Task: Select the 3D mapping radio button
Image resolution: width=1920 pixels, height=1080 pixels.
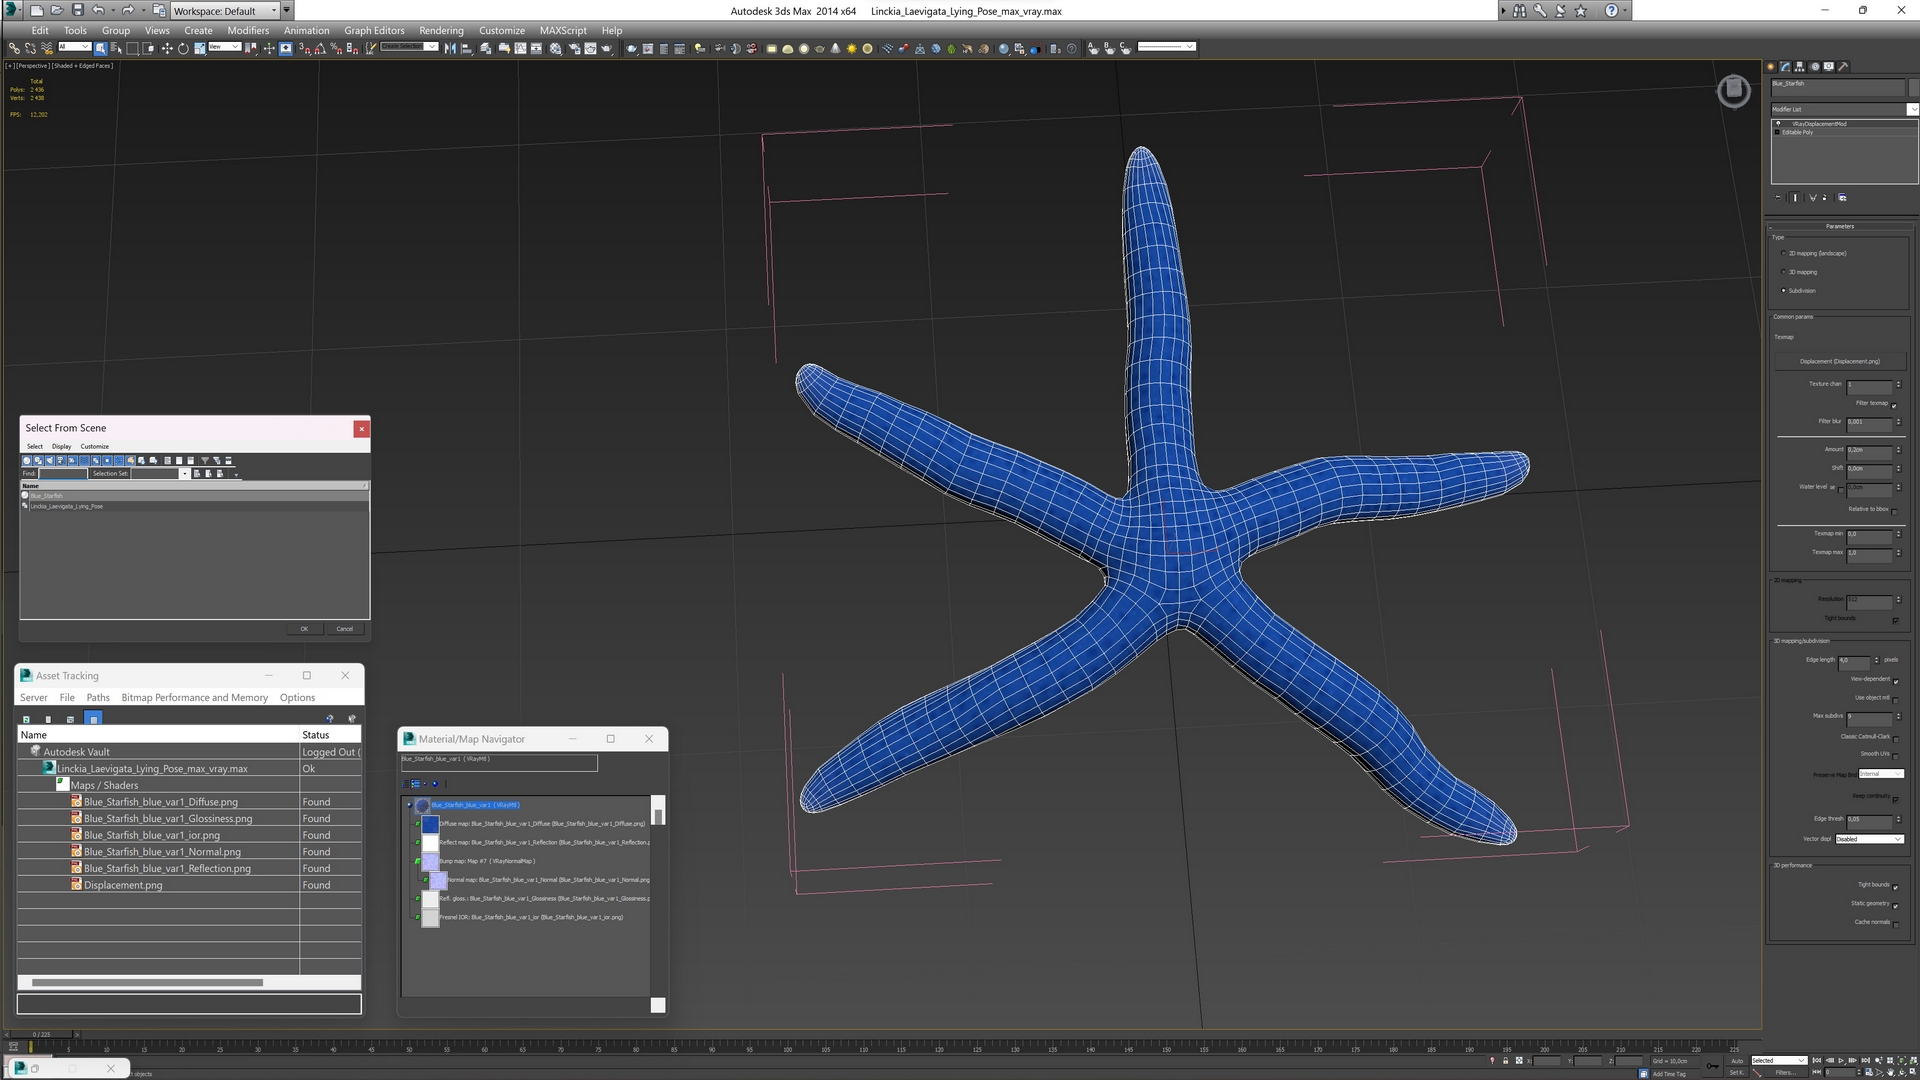Action: 1784,272
